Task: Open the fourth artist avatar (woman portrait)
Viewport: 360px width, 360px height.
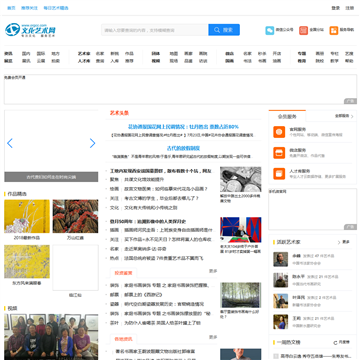Action: click(281, 322)
